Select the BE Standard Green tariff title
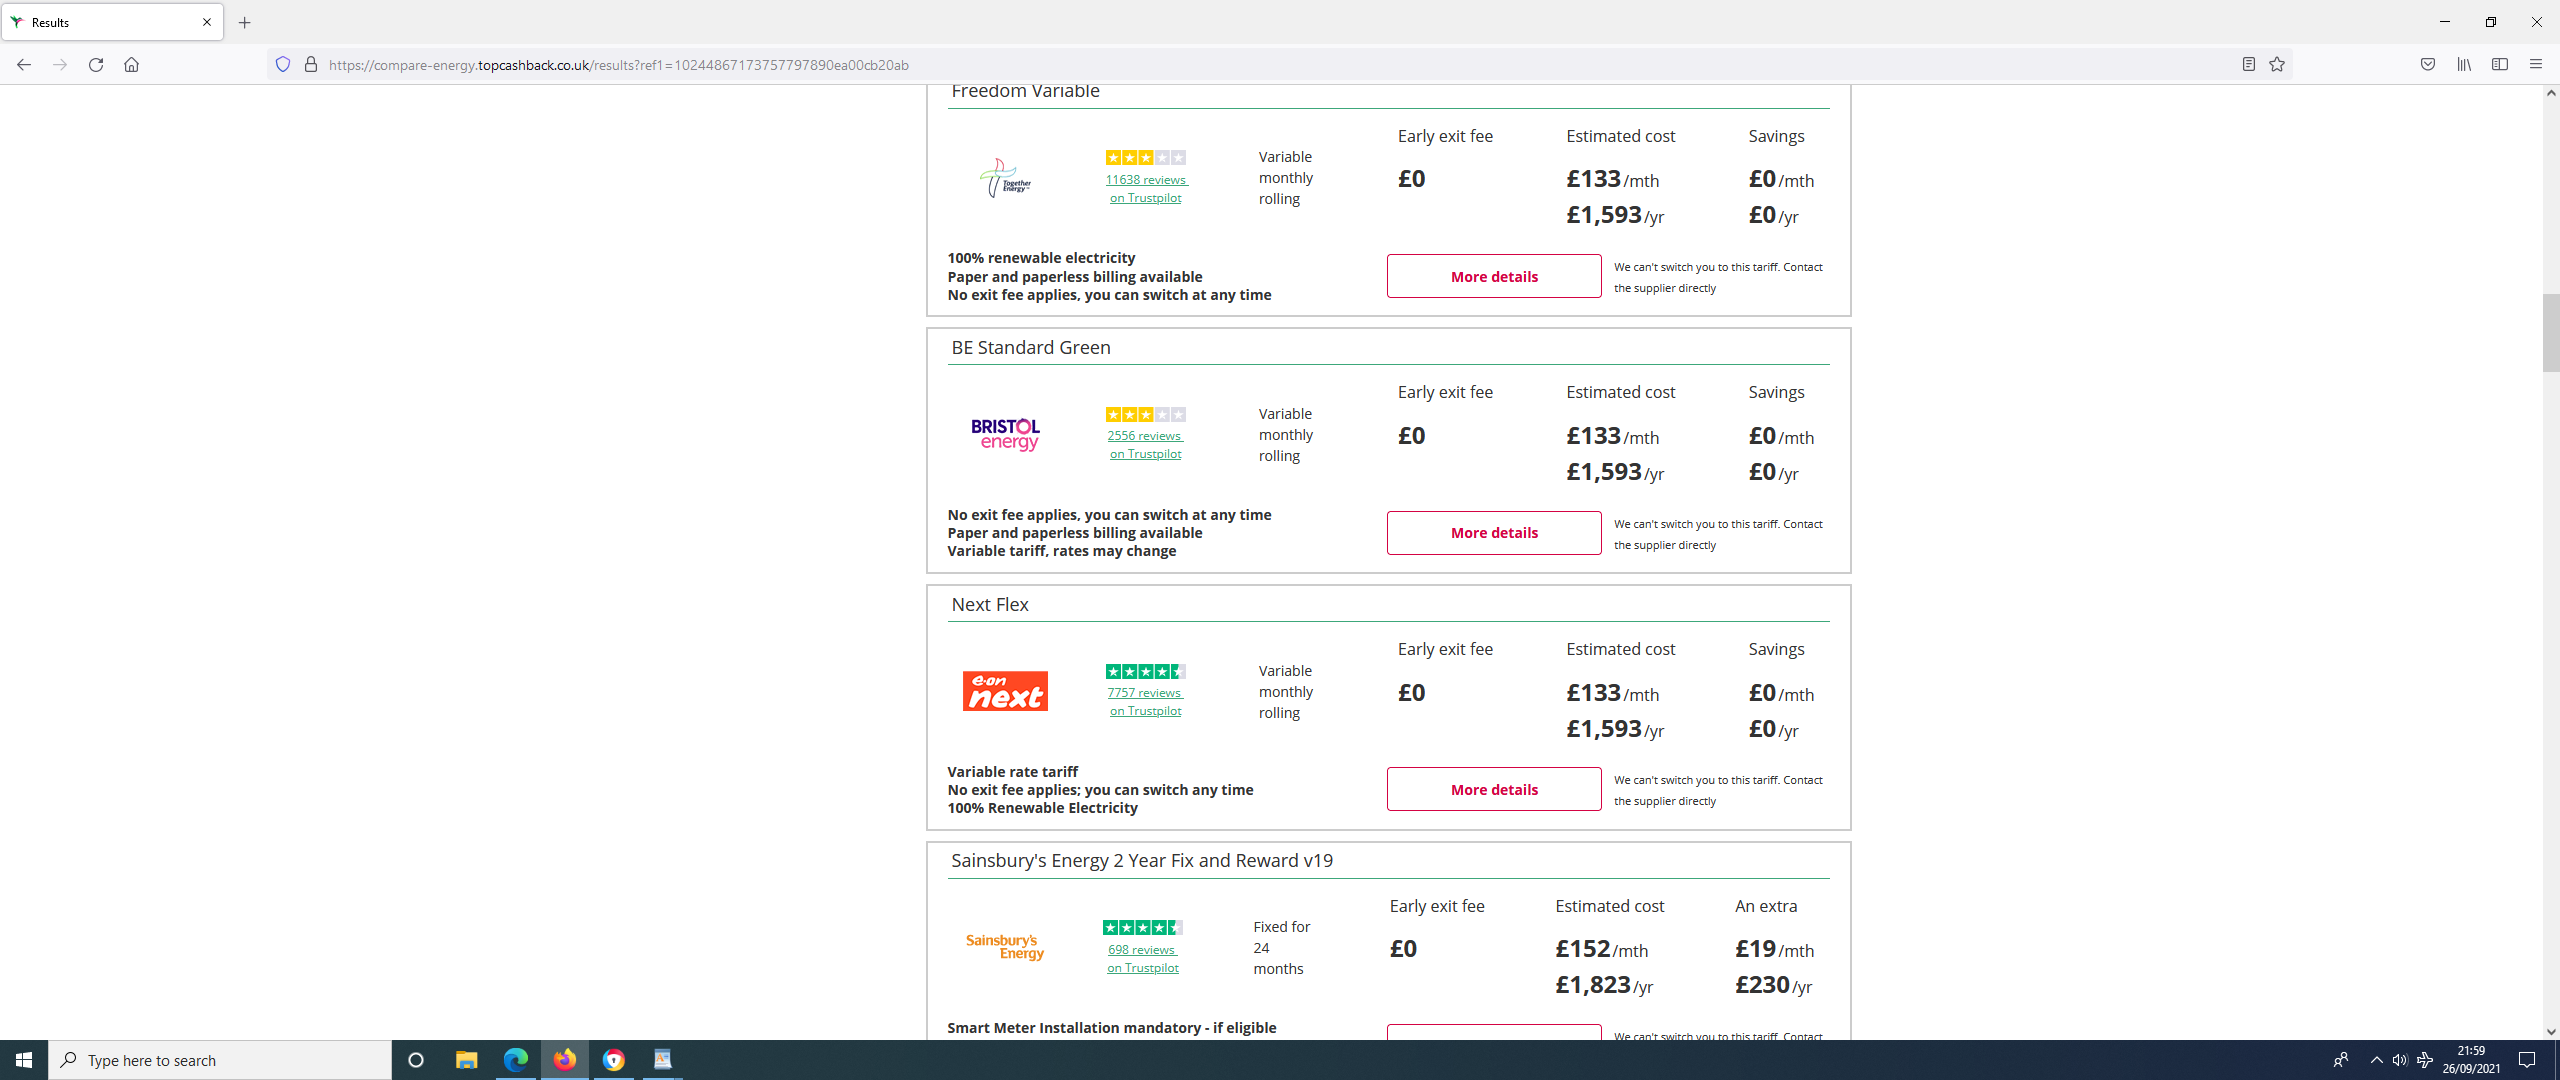The image size is (2560, 1080). tap(1030, 347)
